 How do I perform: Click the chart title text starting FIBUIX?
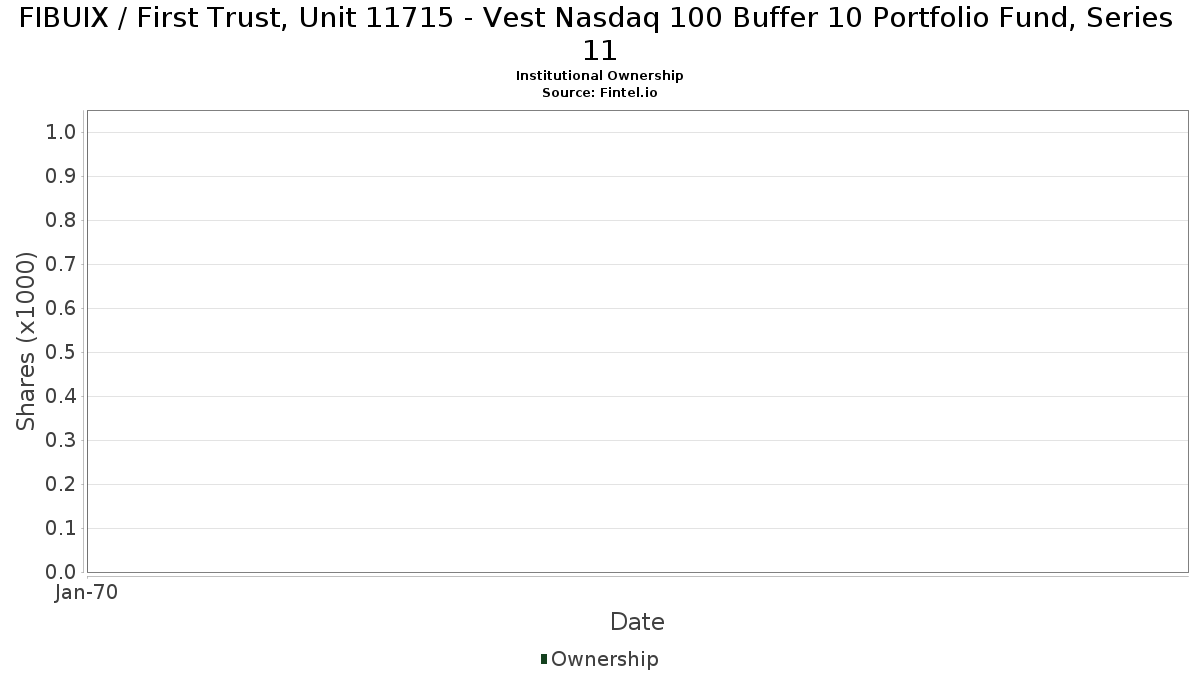pyautogui.click(x=596, y=18)
